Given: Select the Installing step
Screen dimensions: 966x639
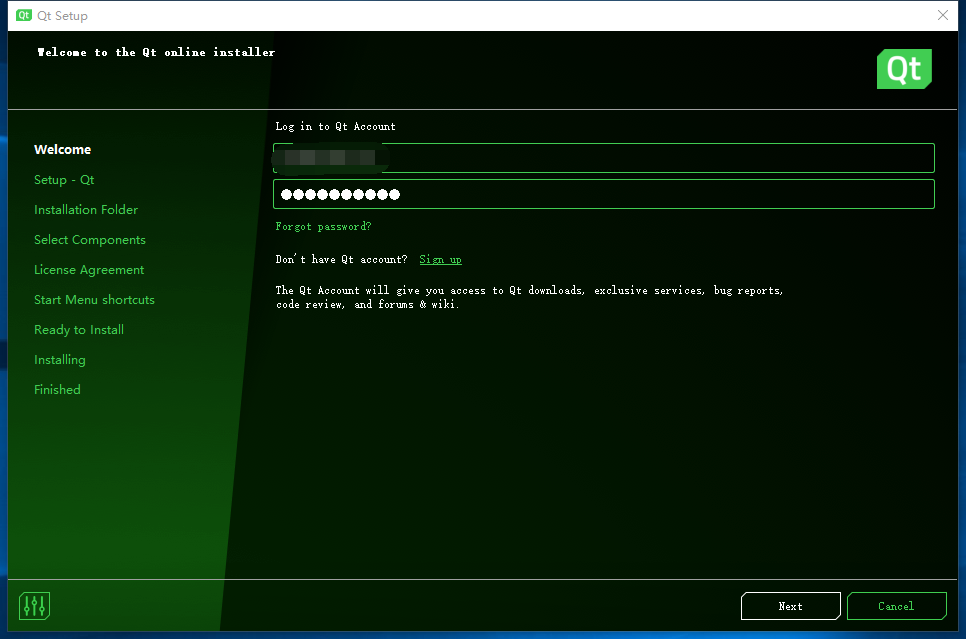Looking at the screenshot, I should click(x=60, y=360).
